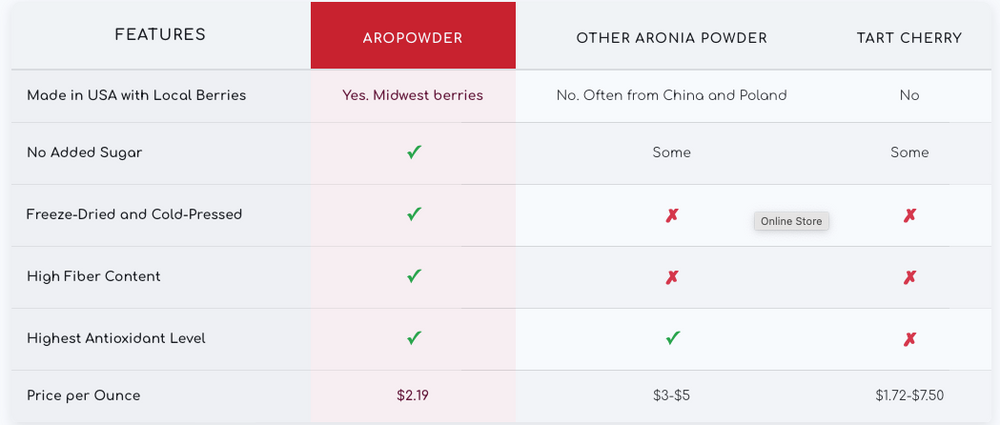Click the TART CHERRY column header

pos(909,38)
